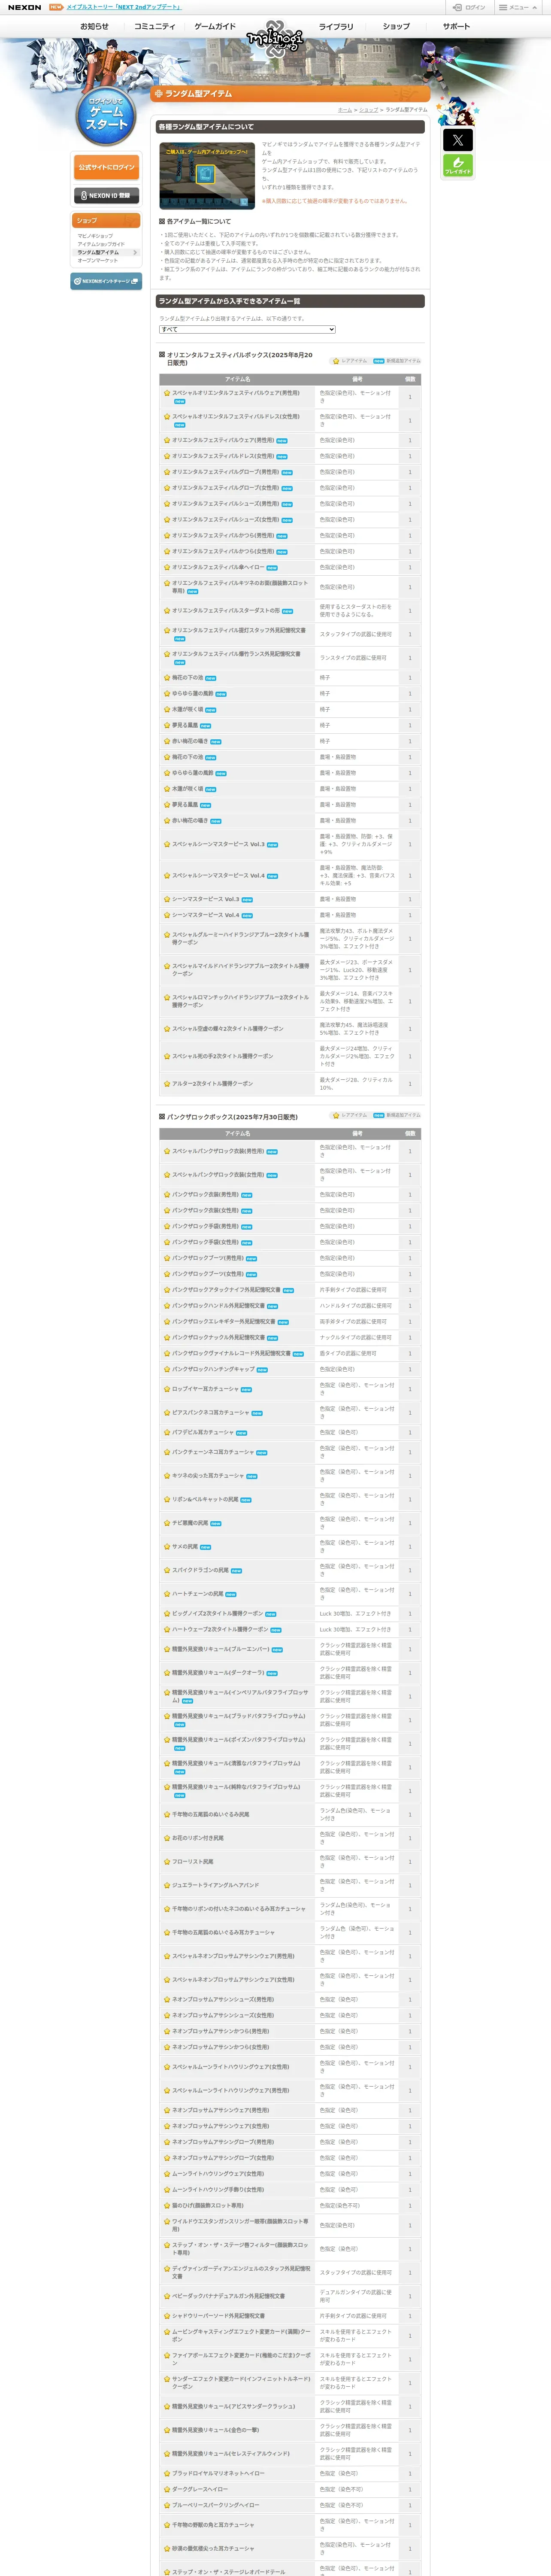Open ゲームガイド in the main navigation

(x=215, y=26)
